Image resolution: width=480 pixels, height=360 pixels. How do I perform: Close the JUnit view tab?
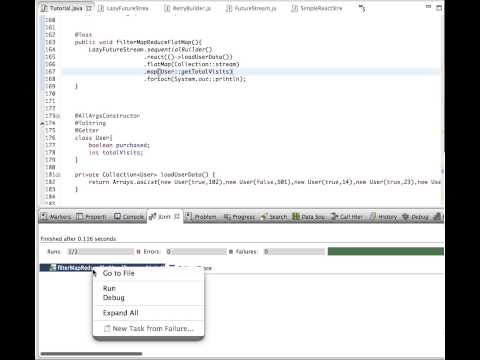click(177, 216)
